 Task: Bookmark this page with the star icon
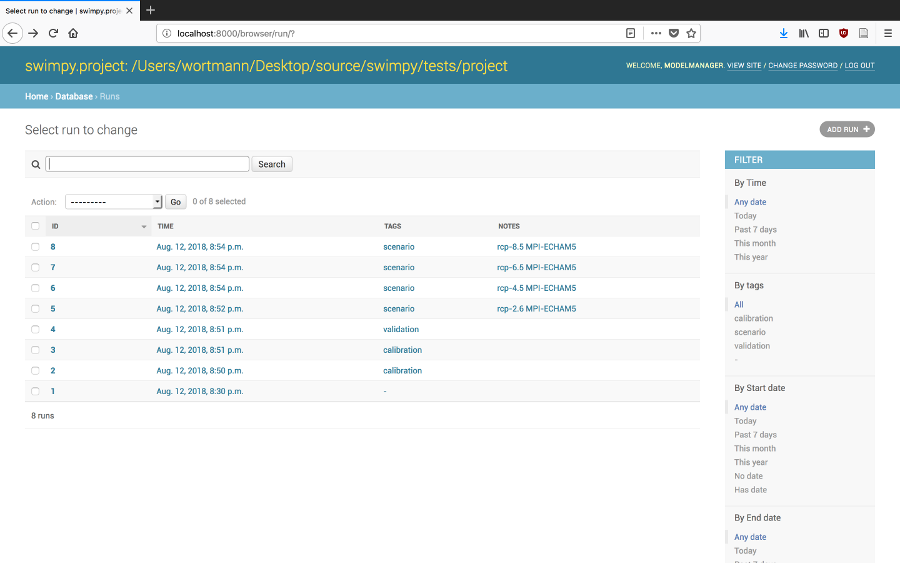691,33
